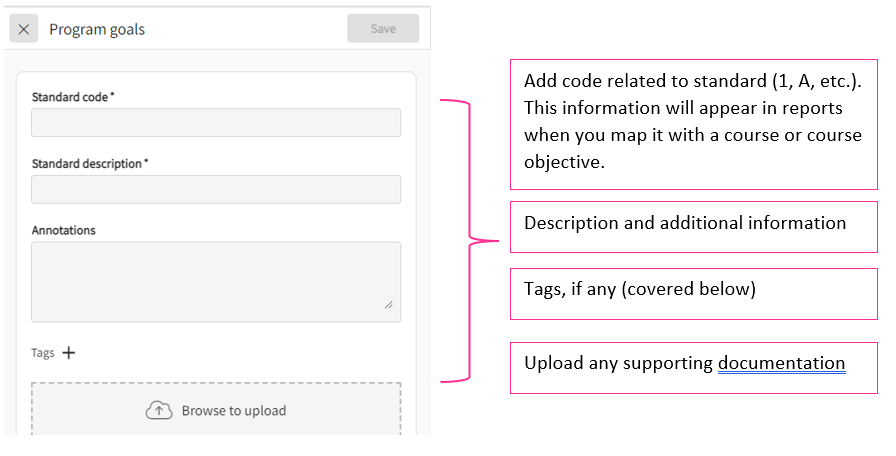Click the "Tags" label text
This screenshot has height=456, width=896.
pyautogui.click(x=42, y=353)
